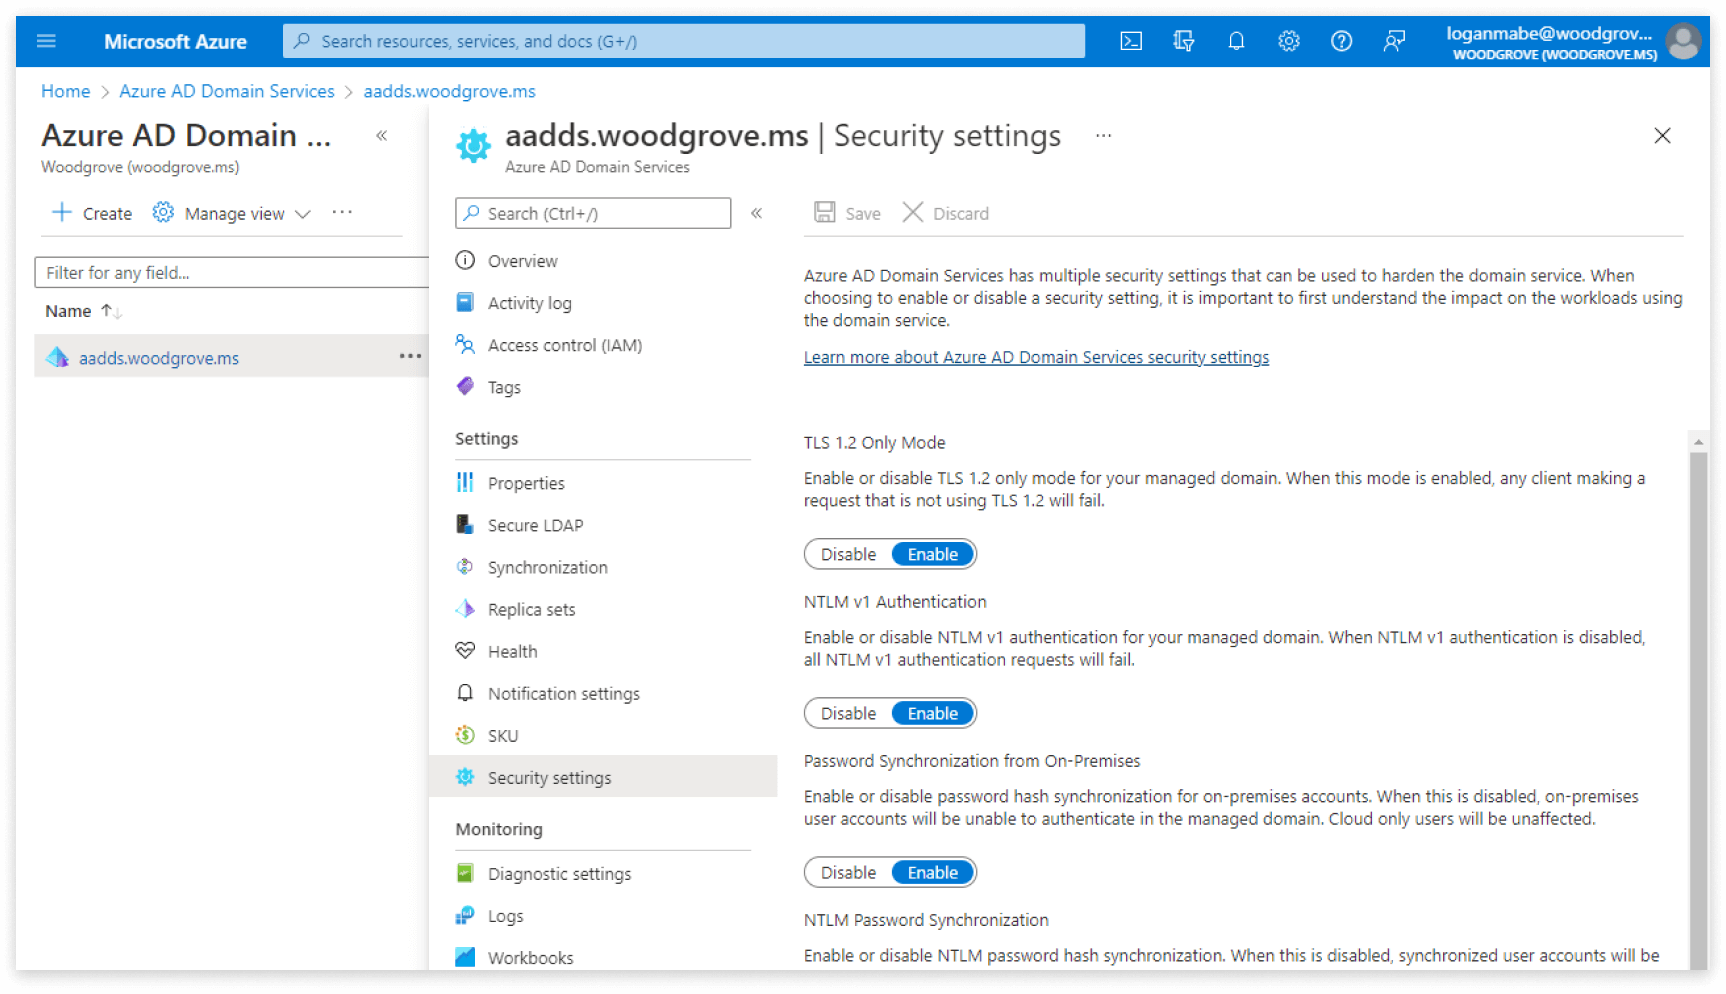Open Cloud Shell from top bar
This screenshot has height=994, width=1726.
point(1131,41)
